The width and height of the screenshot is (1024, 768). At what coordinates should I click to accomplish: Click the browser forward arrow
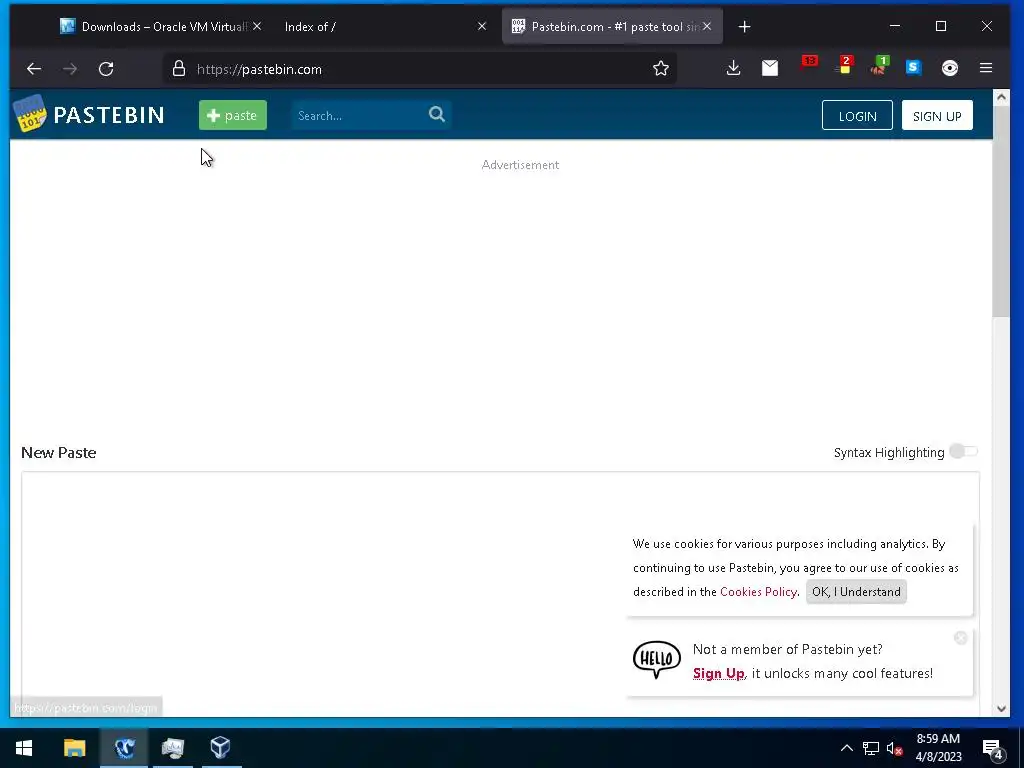(x=70, y=69)
